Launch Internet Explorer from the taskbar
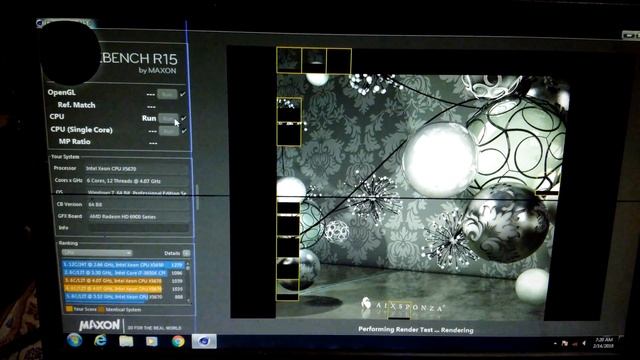The image size is (640, 360). 100,340
